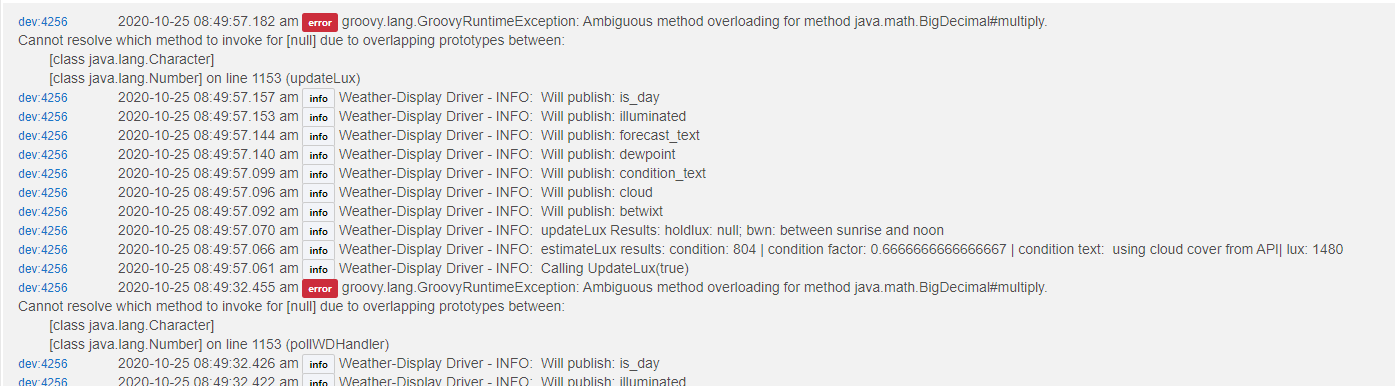Open dev:4256 link beside 08:49:32.455 error
1395x386 pixels.
point(43,288)
